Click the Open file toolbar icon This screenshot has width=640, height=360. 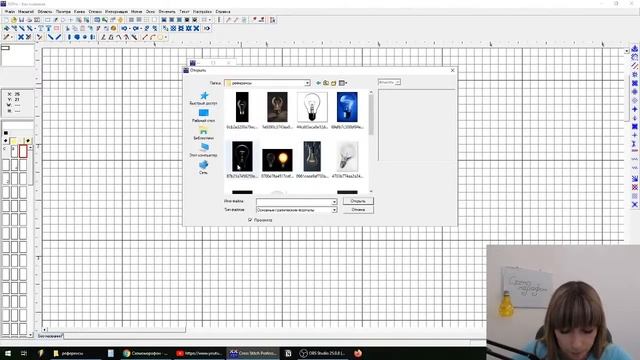(x=13, y=20)
